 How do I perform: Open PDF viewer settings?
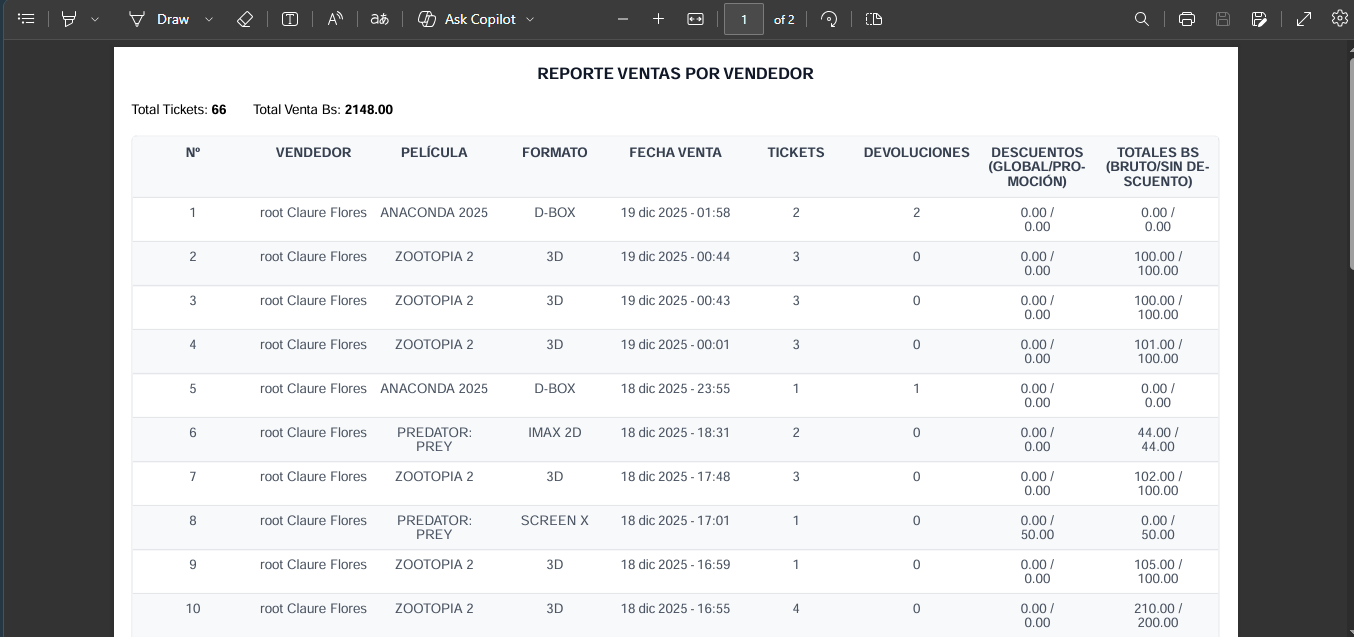click(x=1339, y=18)
